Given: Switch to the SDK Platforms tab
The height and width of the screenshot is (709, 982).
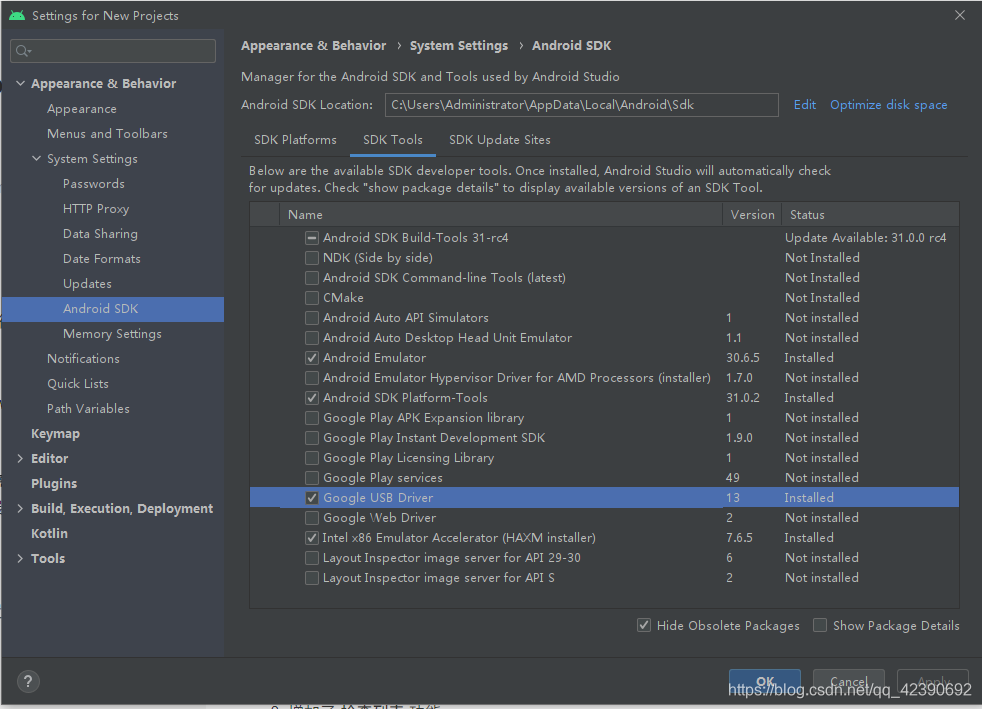Looking at the screenshot, I should click(295, 140).
